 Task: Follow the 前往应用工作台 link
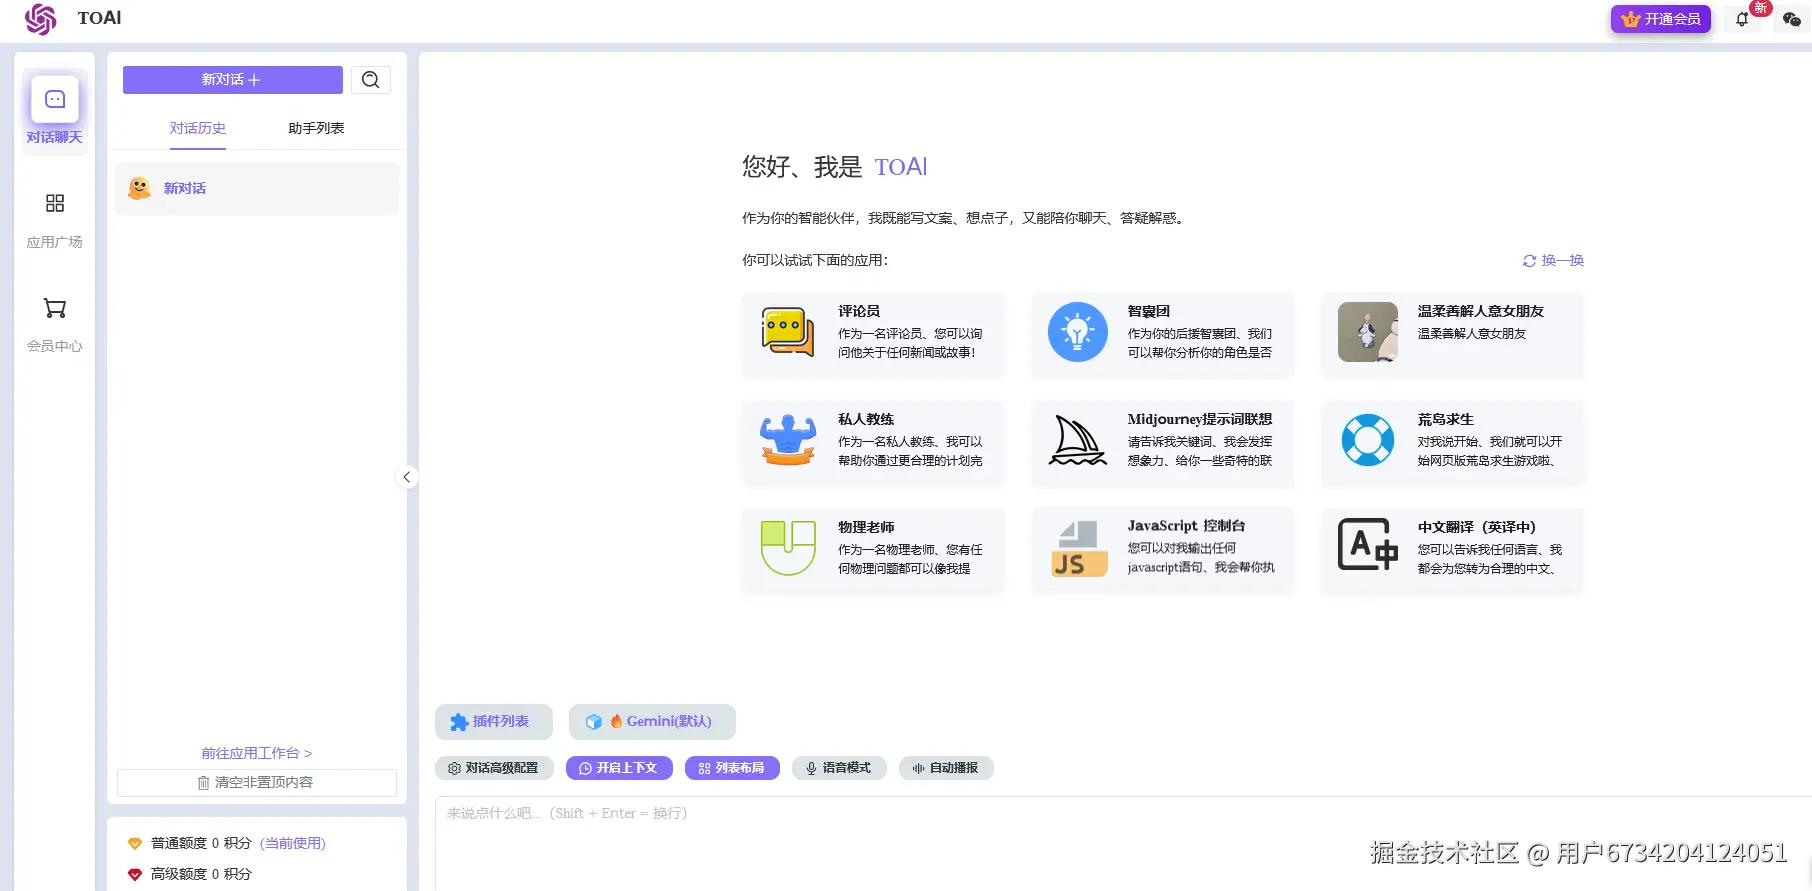point(257,753)
